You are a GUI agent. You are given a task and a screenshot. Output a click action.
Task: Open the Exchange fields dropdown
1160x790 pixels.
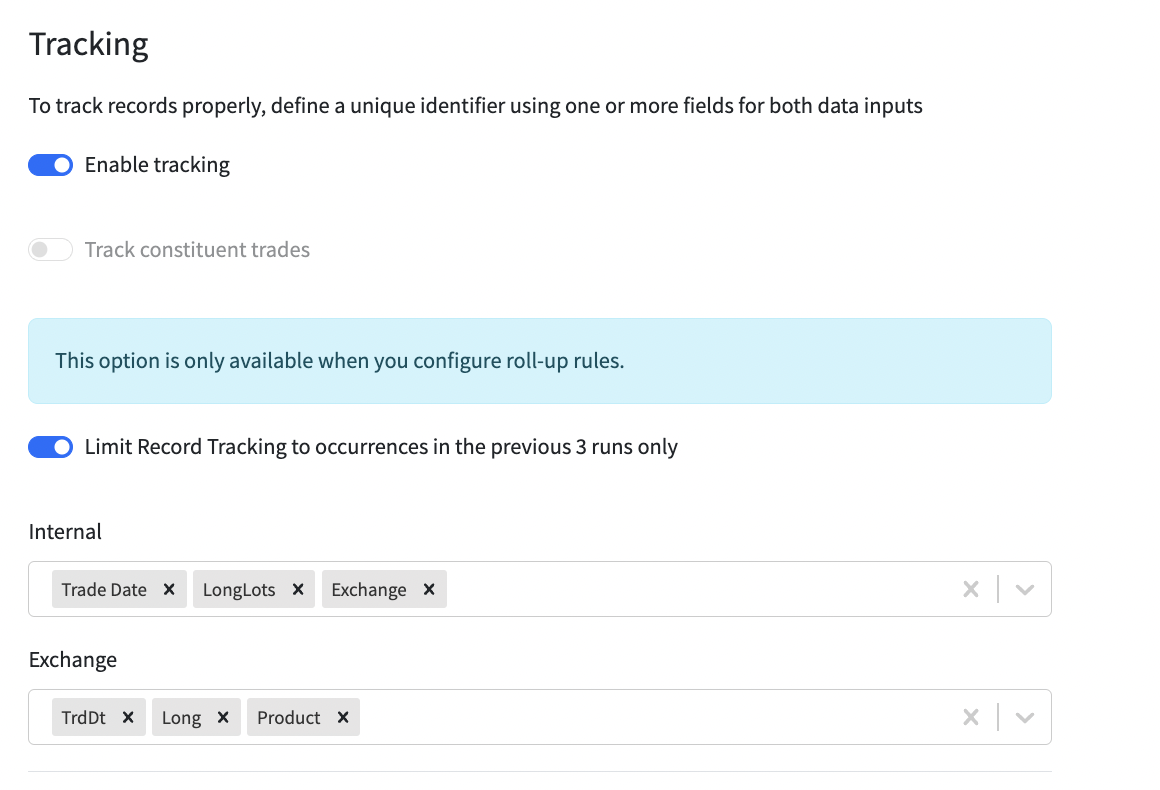(1025, 718)
